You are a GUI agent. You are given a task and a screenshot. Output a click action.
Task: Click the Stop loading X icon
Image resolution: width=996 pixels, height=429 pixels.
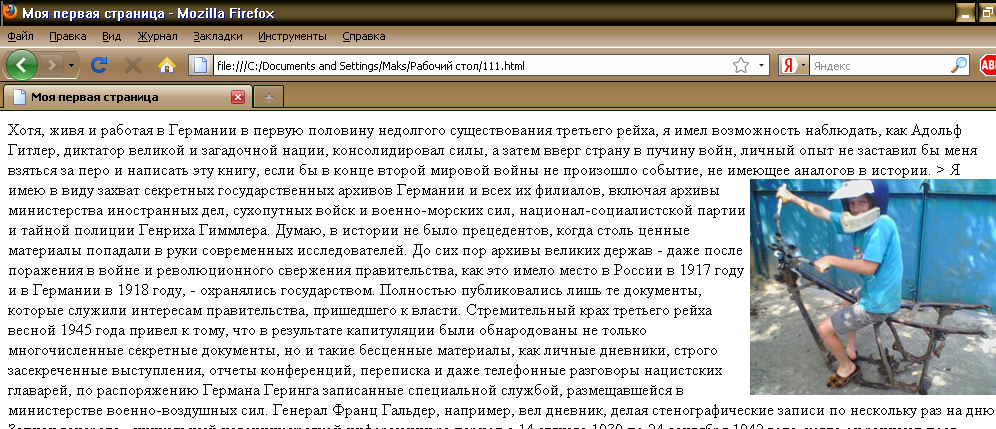coord(133,65)
